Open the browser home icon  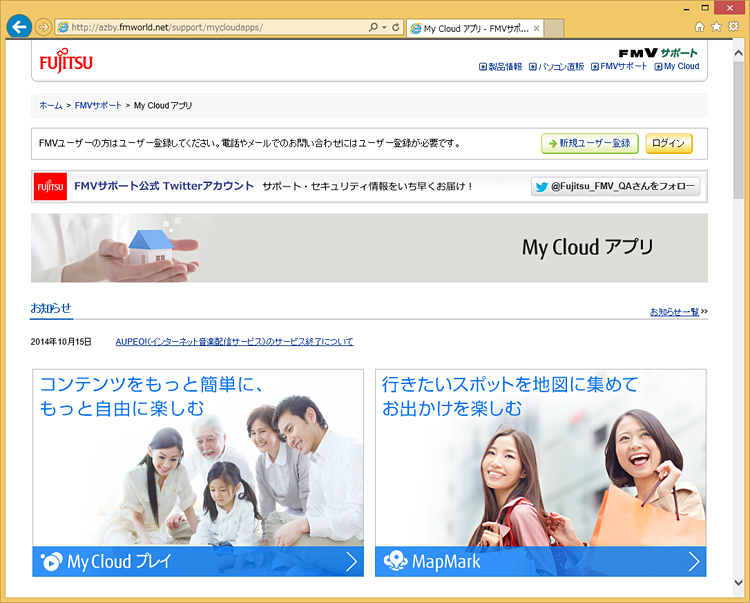(x=699, y=27)
